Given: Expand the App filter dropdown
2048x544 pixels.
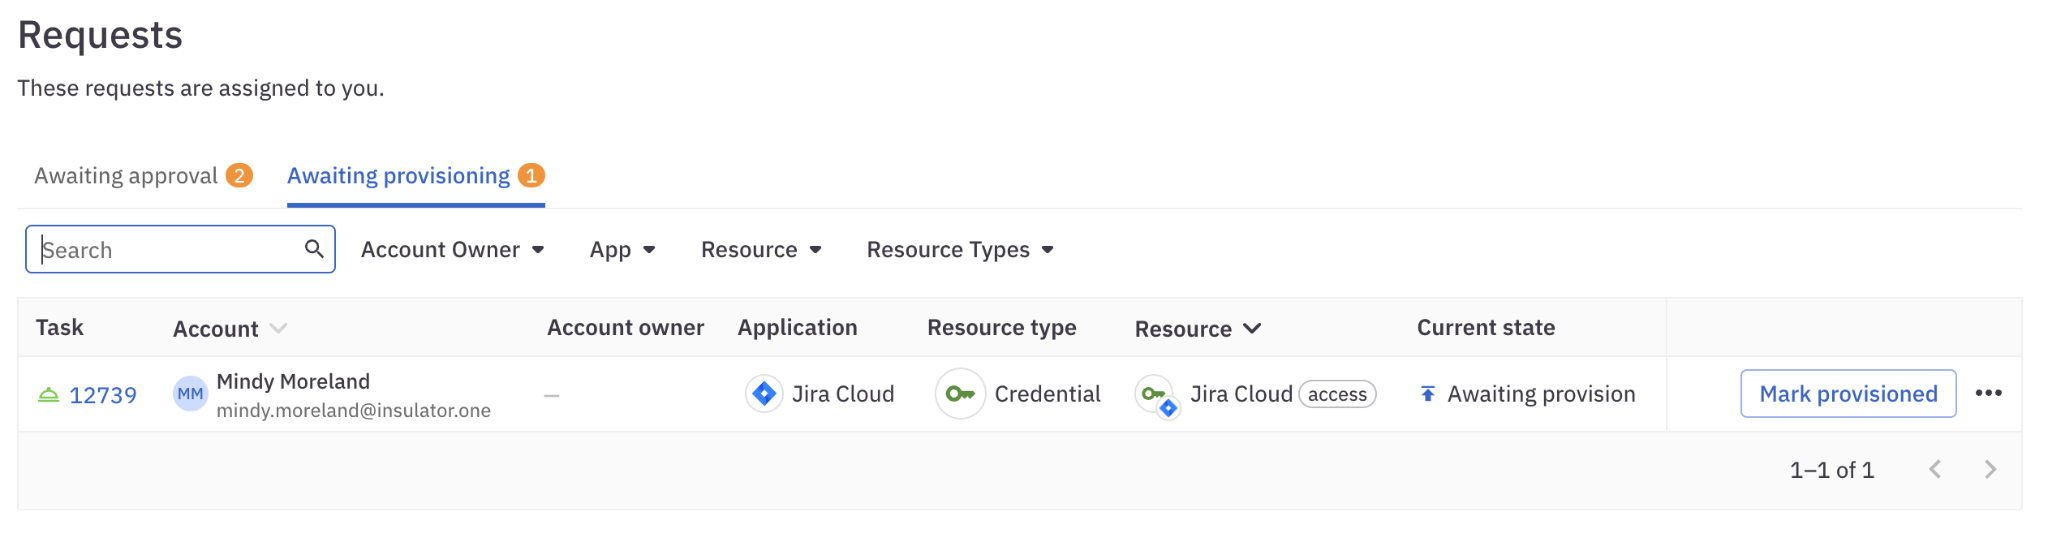Looking at the screenshot, I should pyautogui.click(x=622, y=250).
